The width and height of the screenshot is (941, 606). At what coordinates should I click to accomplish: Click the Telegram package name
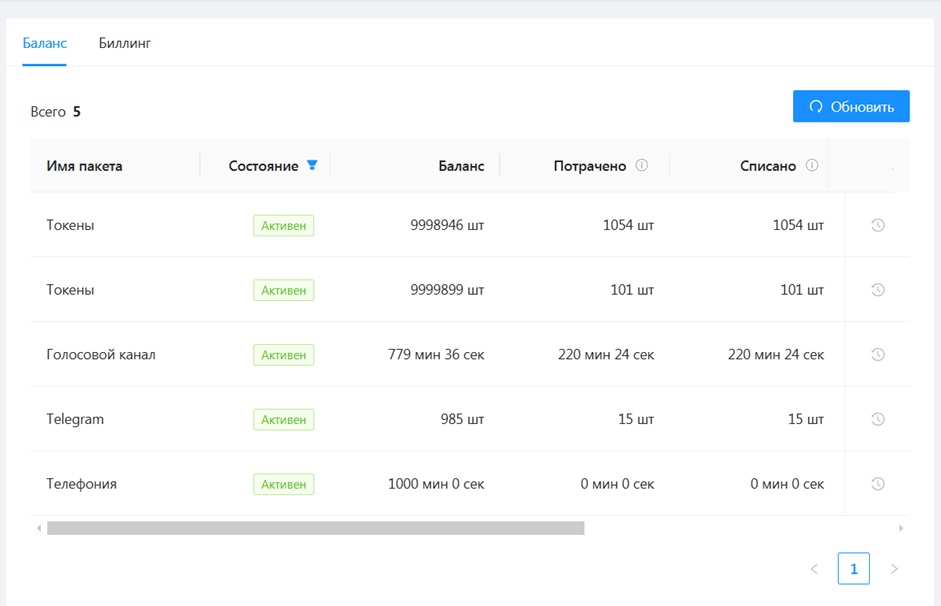pyautogui.click(x=75, y=419)
